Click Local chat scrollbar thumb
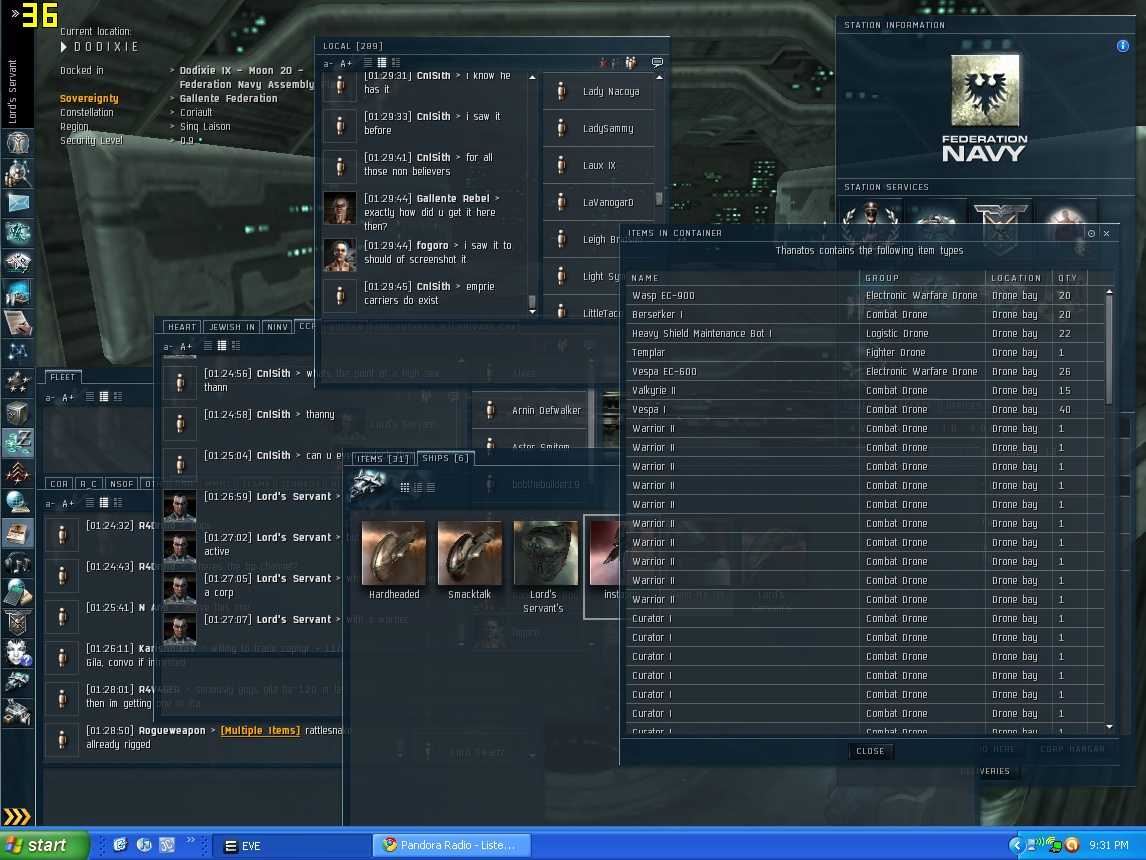Image resolution: width=1146 pixels, height=860 pixels. tap(532, 302)
